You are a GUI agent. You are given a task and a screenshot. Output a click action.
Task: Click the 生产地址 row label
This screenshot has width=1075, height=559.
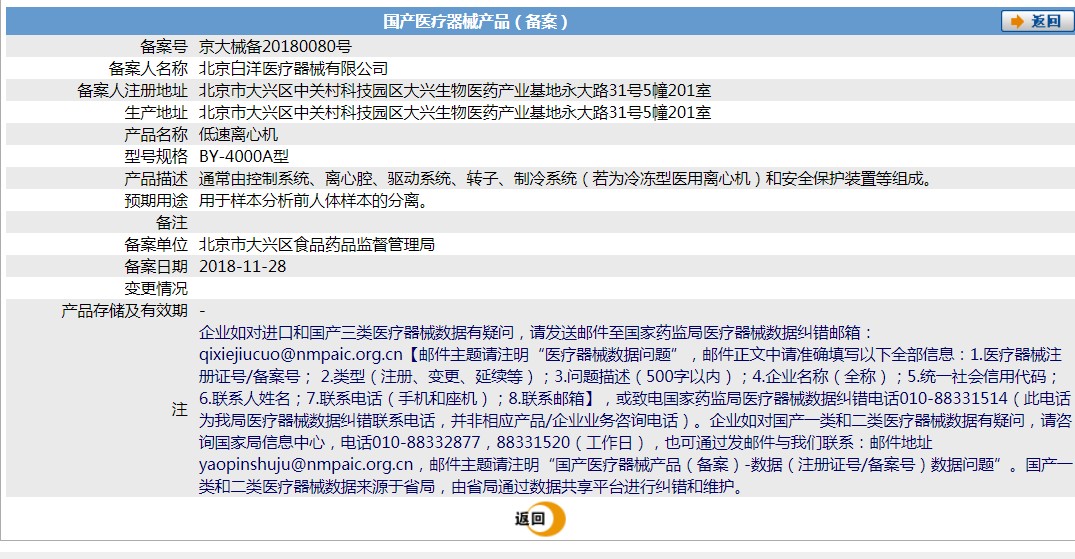click(156, 112)
